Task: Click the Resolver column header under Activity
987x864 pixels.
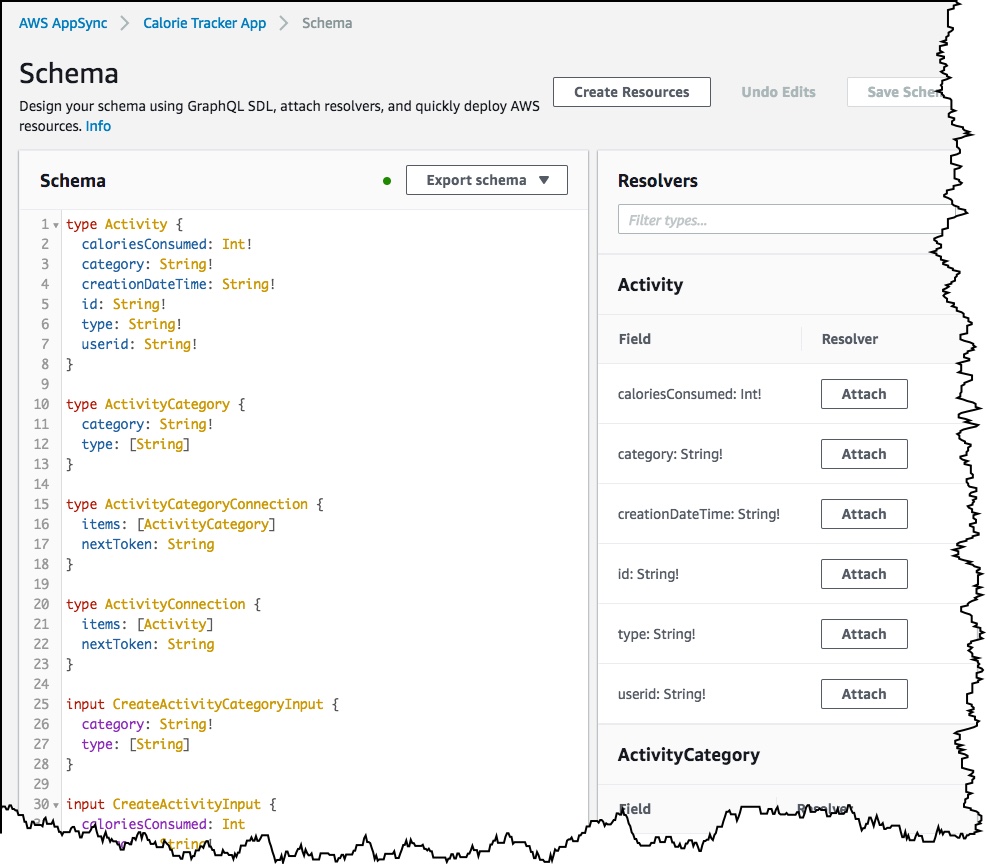Action: (849, 339)
